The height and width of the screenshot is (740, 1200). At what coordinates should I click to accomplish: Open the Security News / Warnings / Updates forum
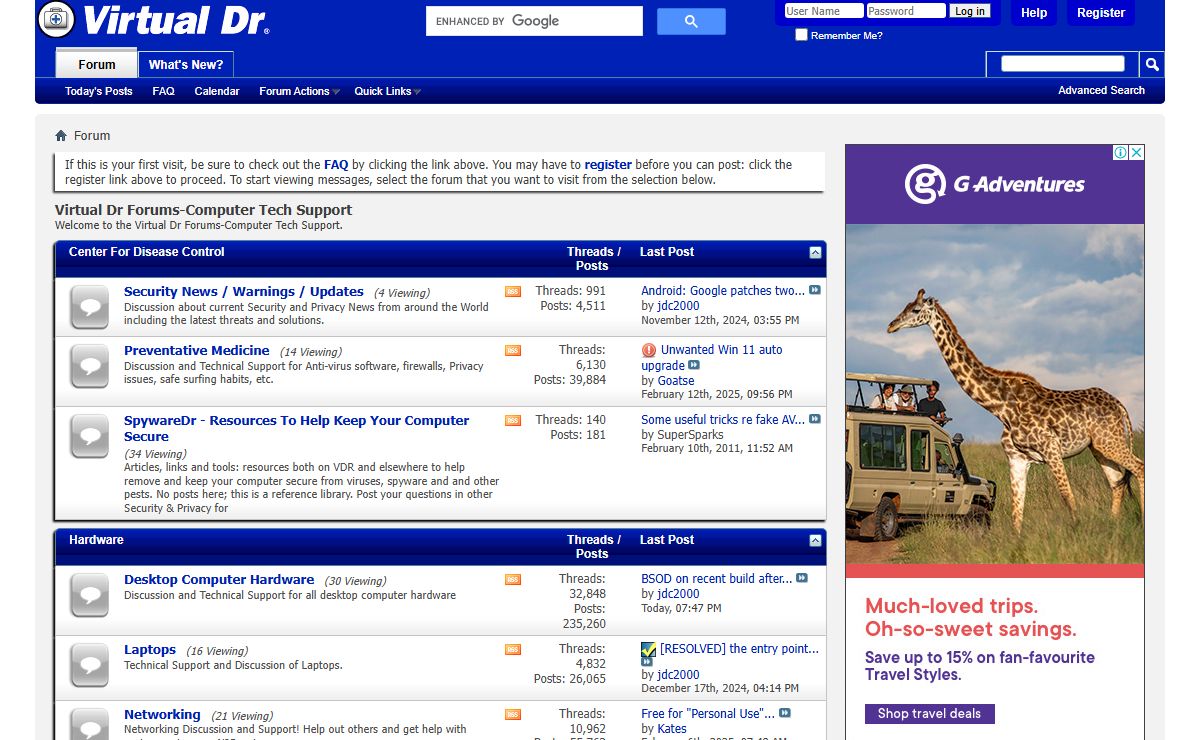pyautogui.click(x=244, y=292)
